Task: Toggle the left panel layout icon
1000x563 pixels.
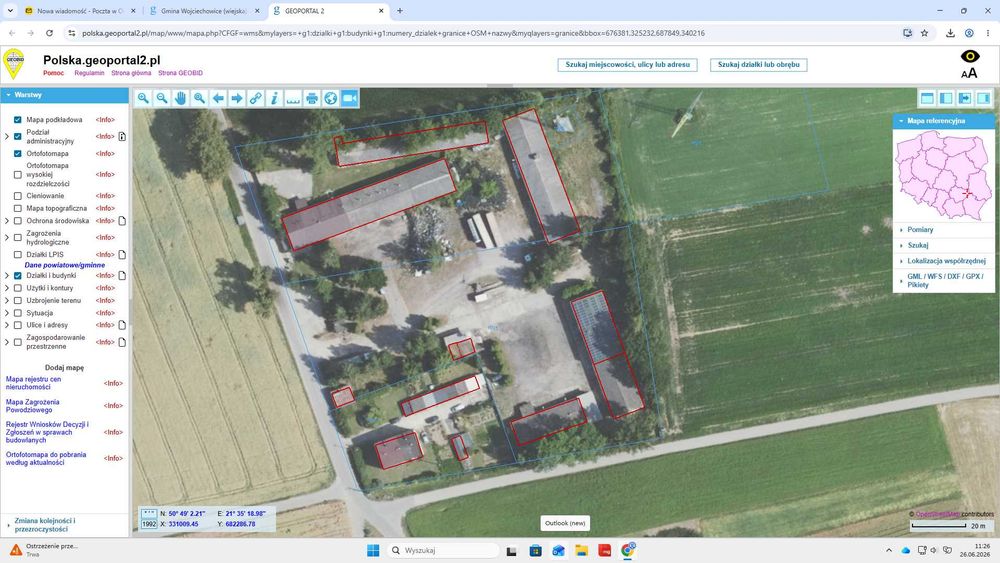Action: point(946,98)
